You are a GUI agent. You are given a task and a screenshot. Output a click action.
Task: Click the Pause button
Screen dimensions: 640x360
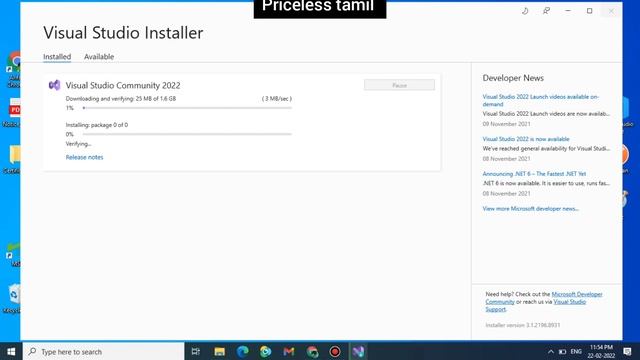[399, 85]
